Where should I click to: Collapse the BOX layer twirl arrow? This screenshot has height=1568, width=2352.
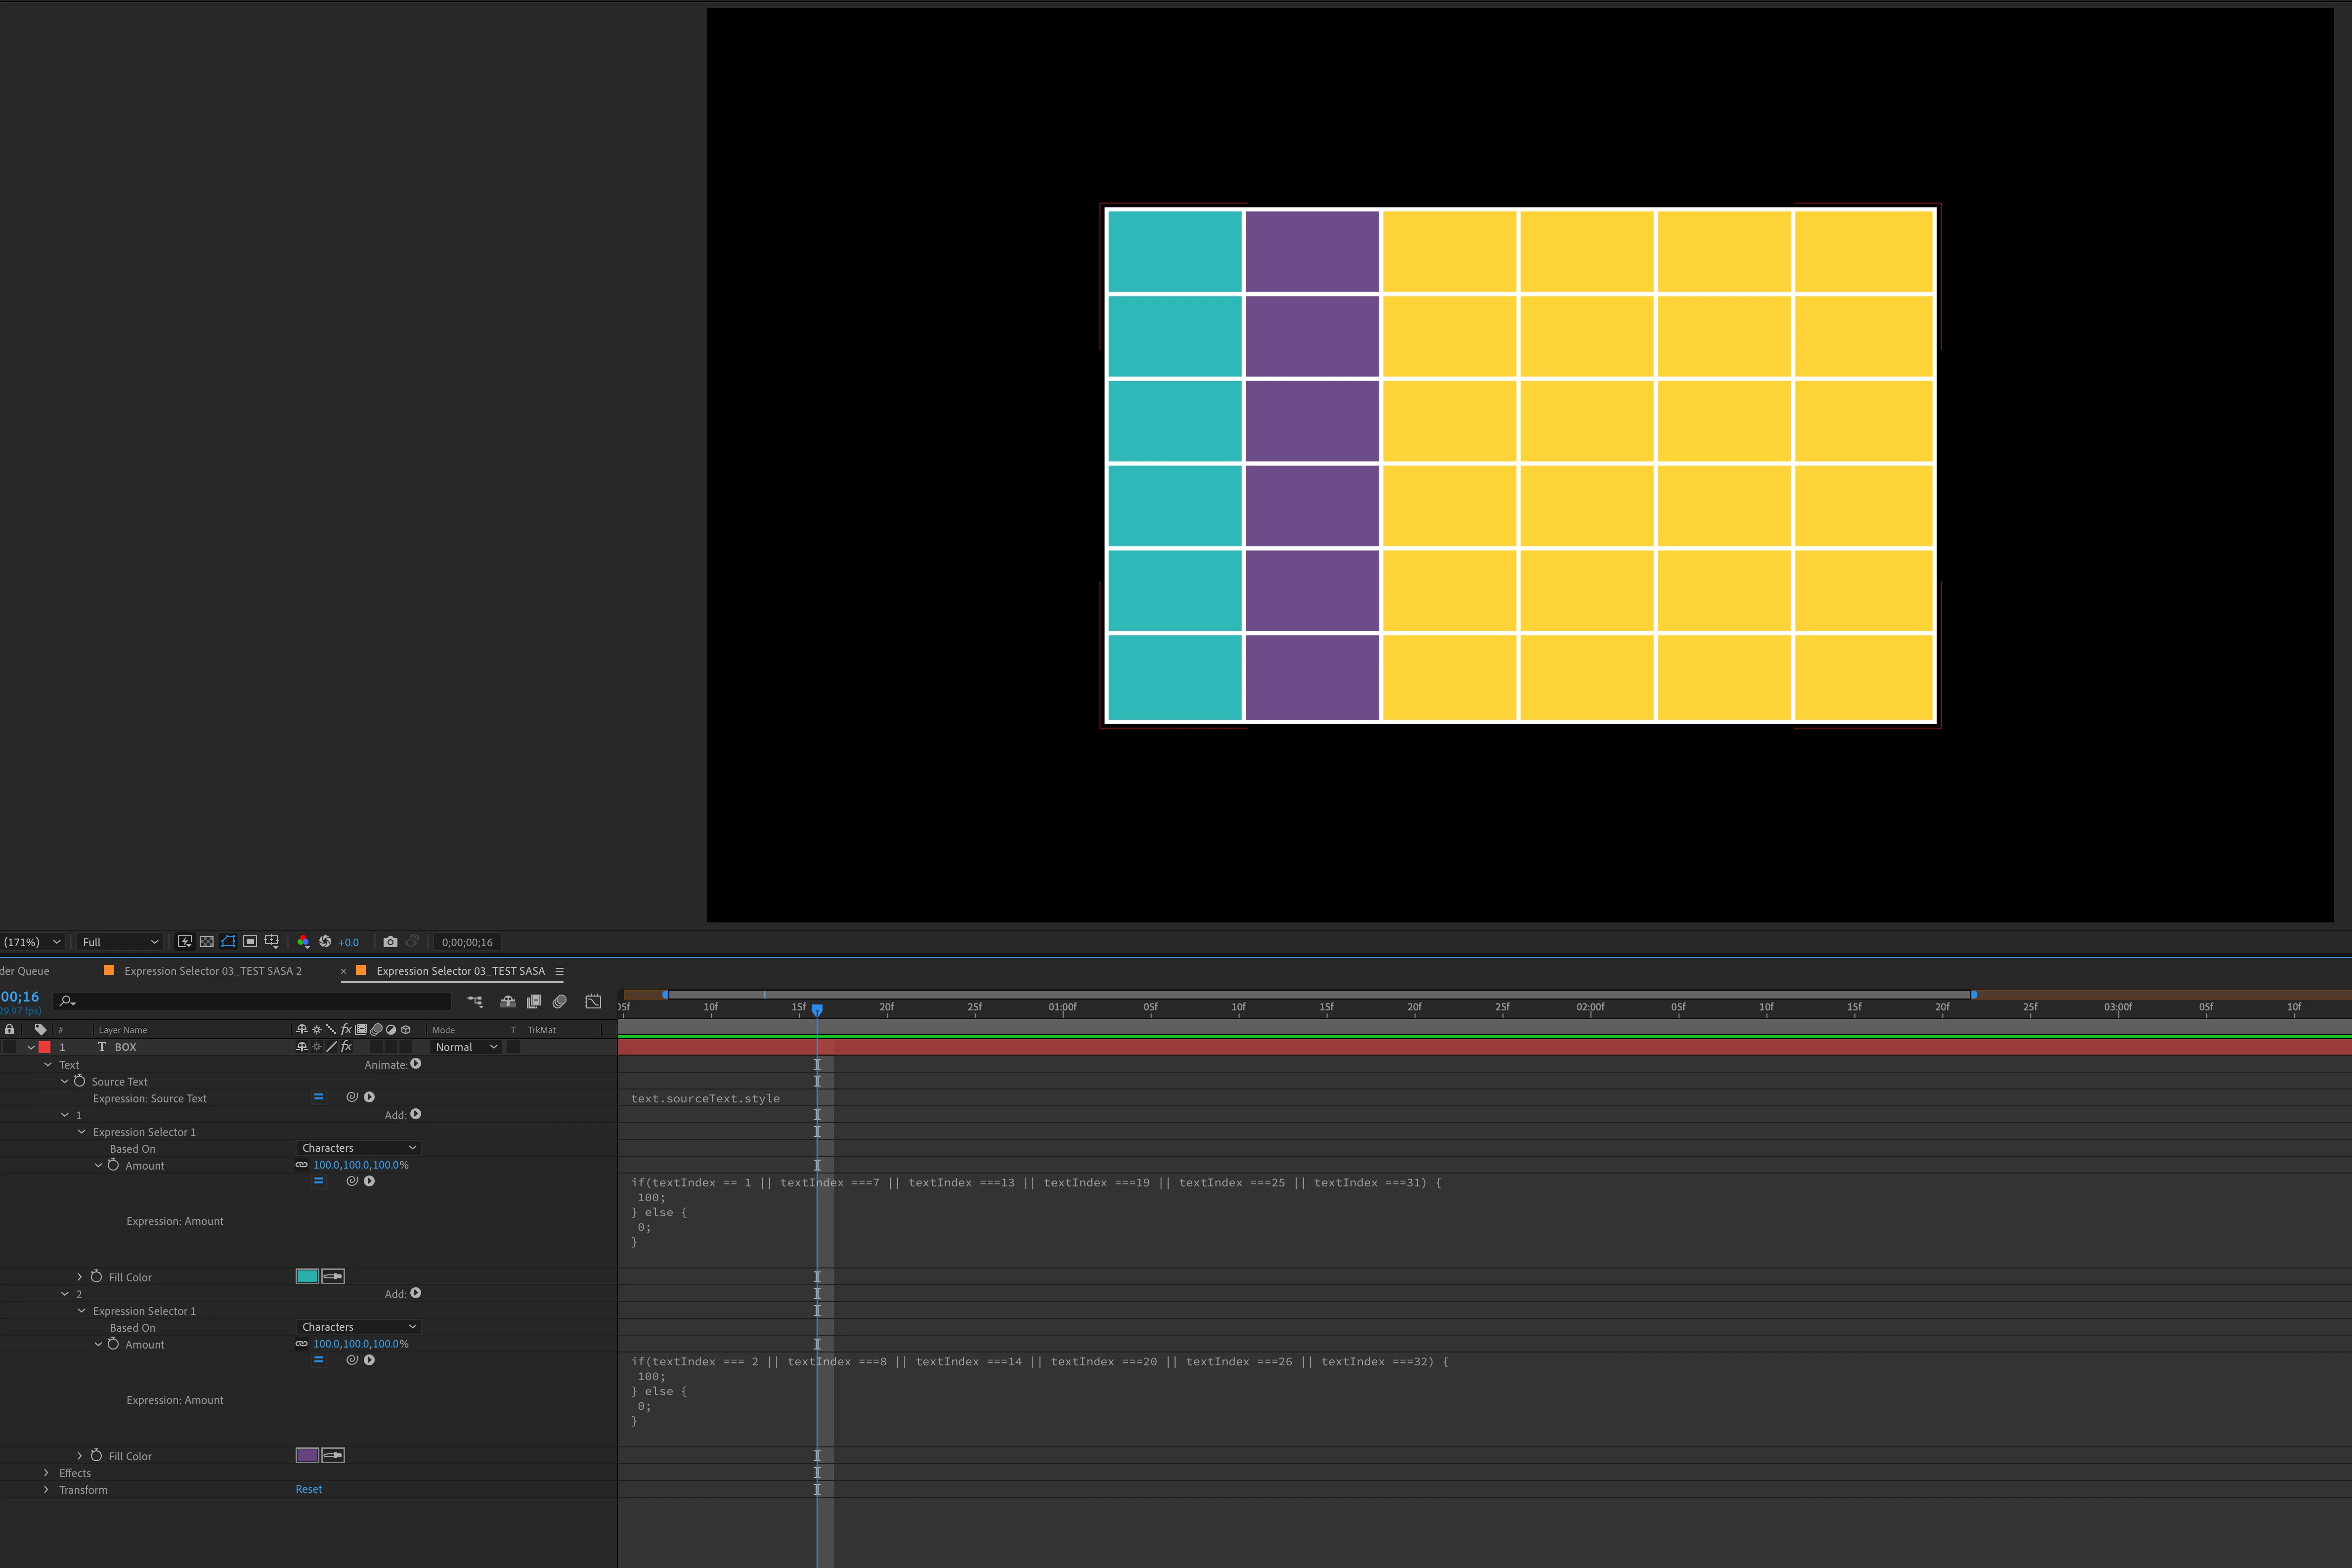(x=31, y=1047)
